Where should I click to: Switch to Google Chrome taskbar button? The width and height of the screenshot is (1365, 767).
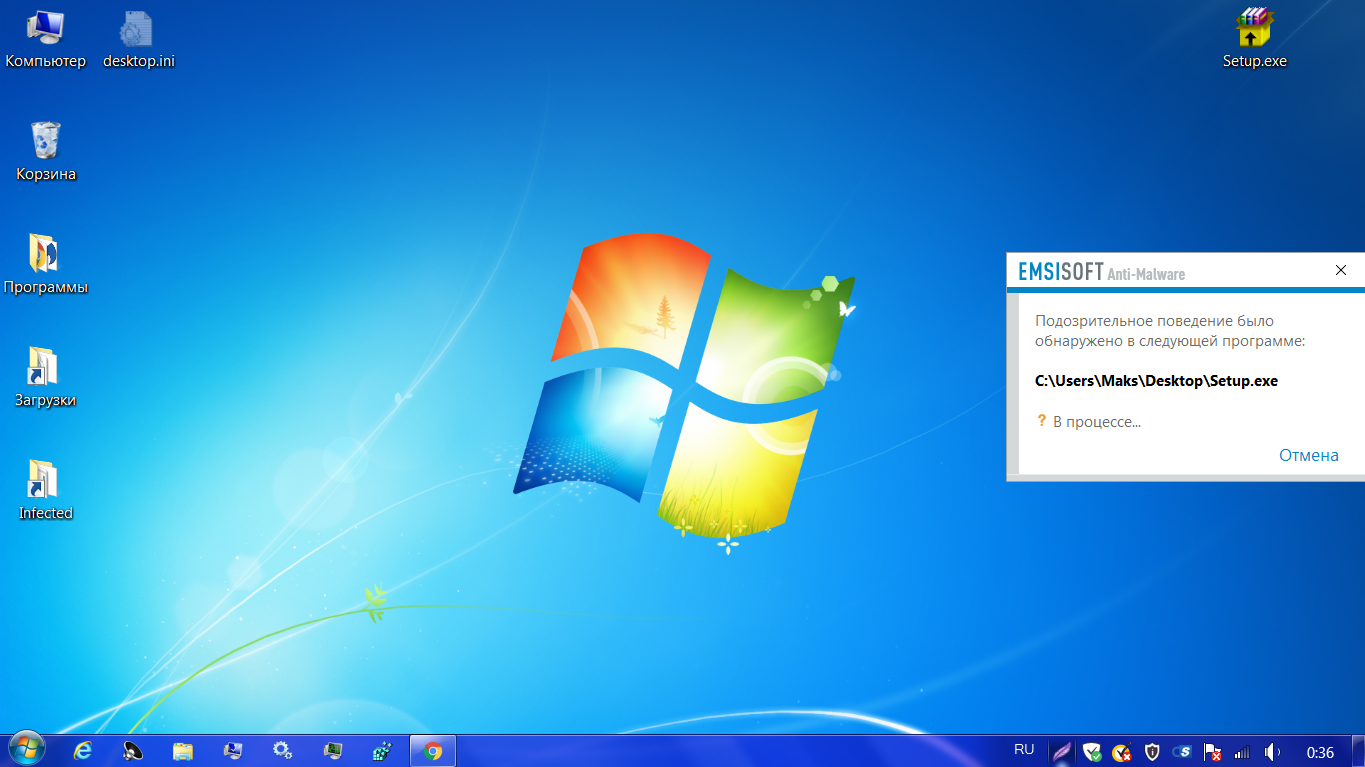(433, 751)
